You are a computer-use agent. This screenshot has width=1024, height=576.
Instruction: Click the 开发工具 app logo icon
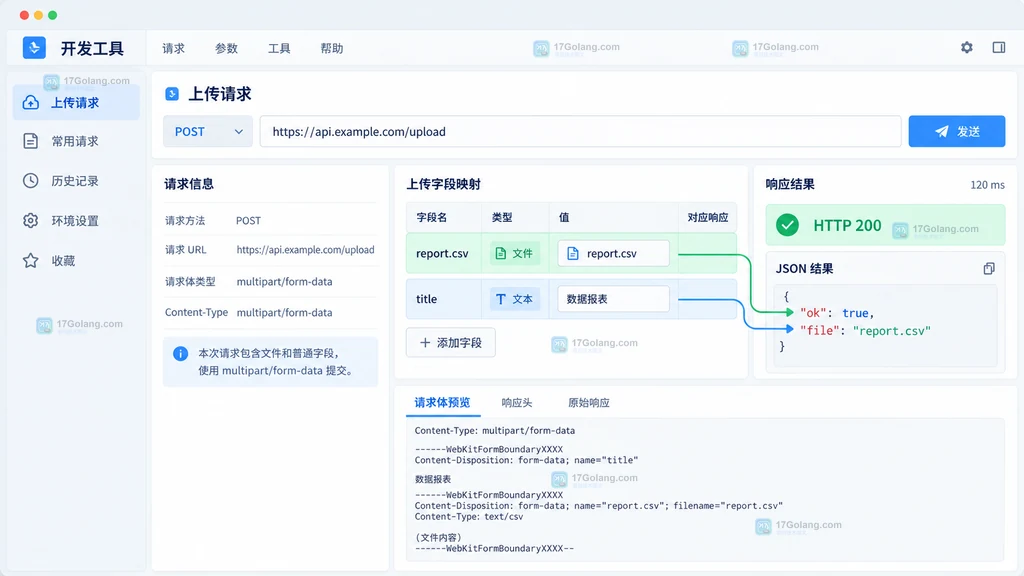tap(34, 48)
